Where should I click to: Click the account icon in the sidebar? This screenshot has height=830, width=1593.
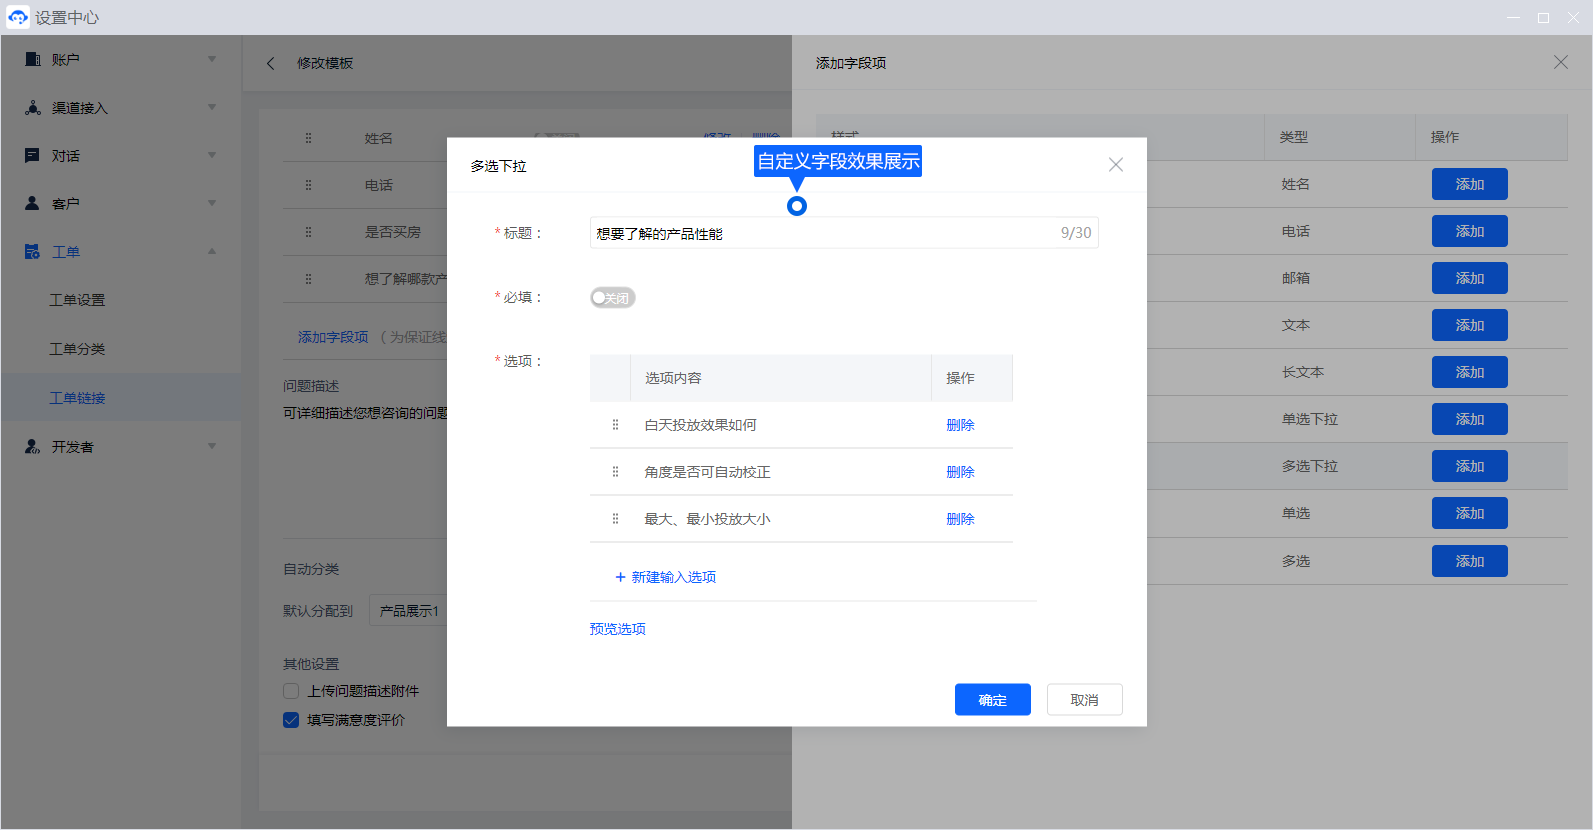tap(33, 60)
